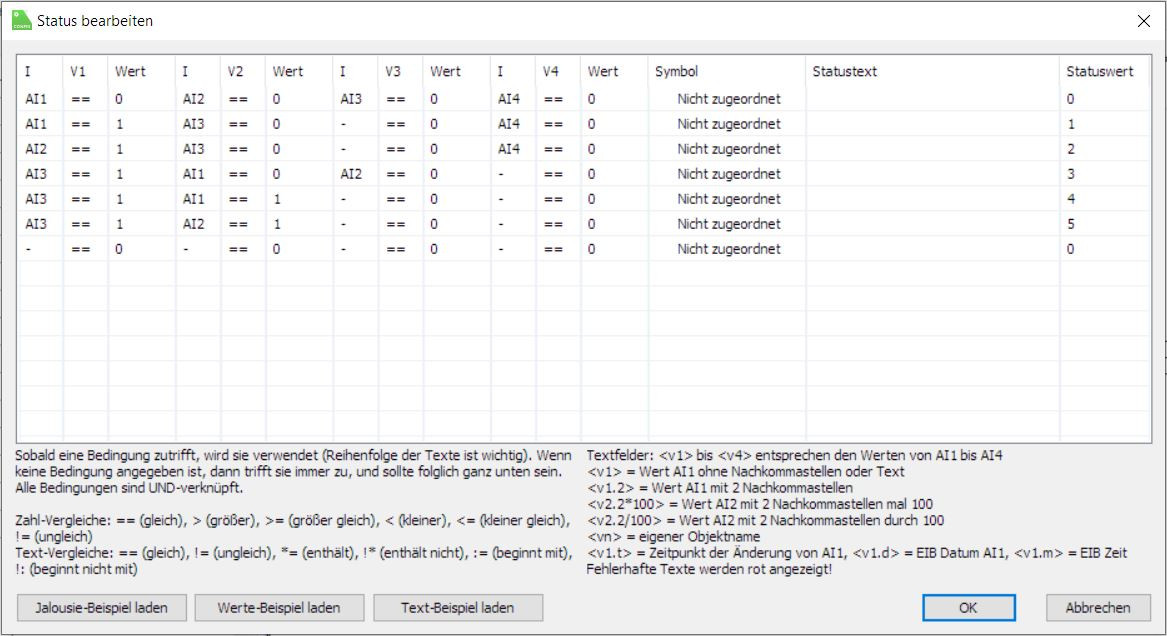Click the application icon in title bar
This screenshot has width=1167, height=636.
[x=22, y=21]
